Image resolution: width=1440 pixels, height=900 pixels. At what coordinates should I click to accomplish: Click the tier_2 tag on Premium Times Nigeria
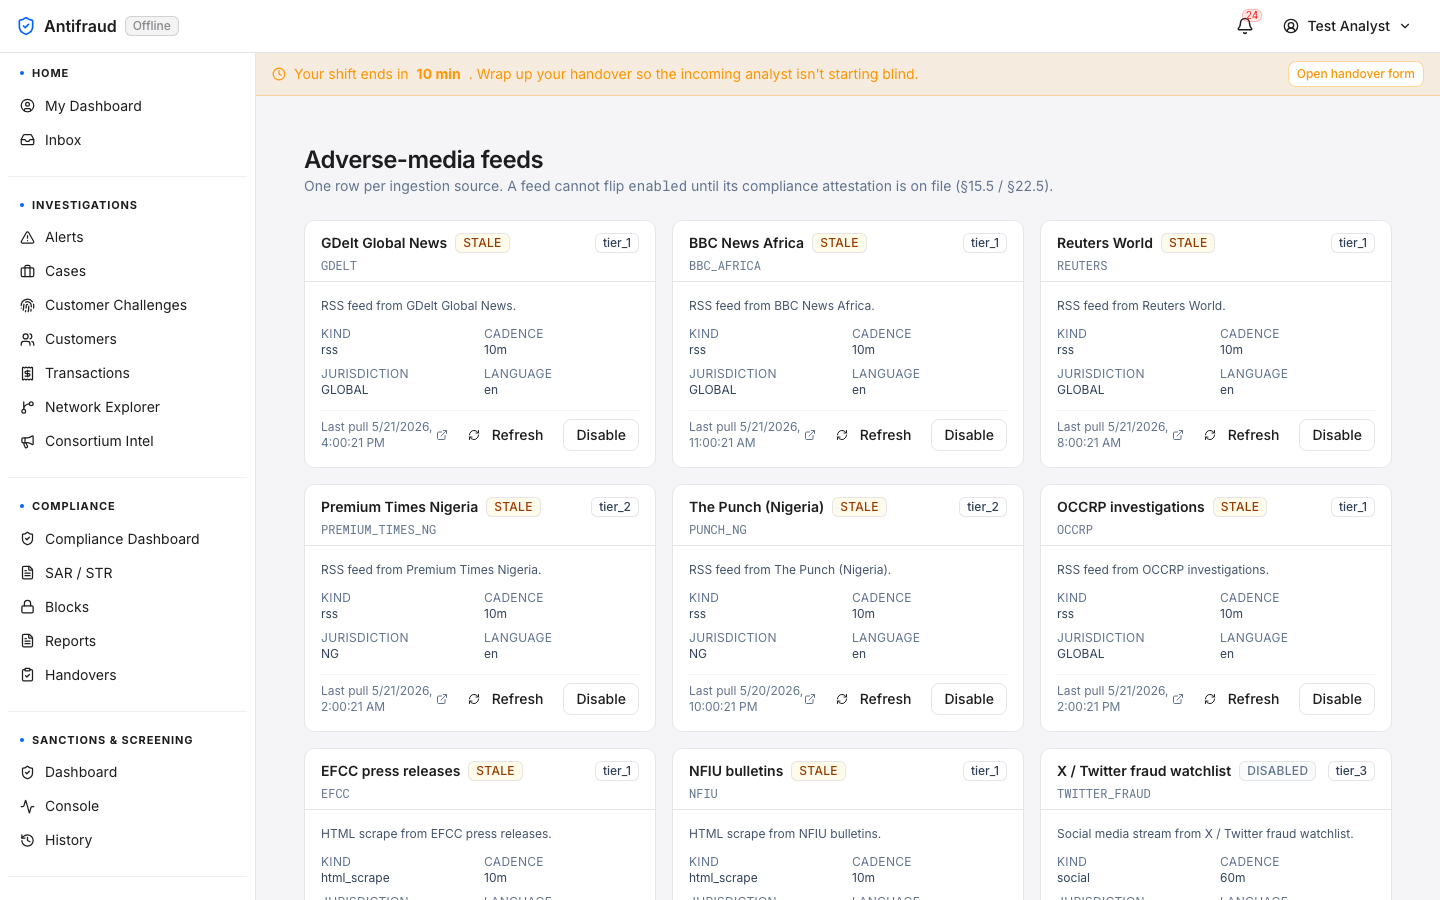pos(615,507)
